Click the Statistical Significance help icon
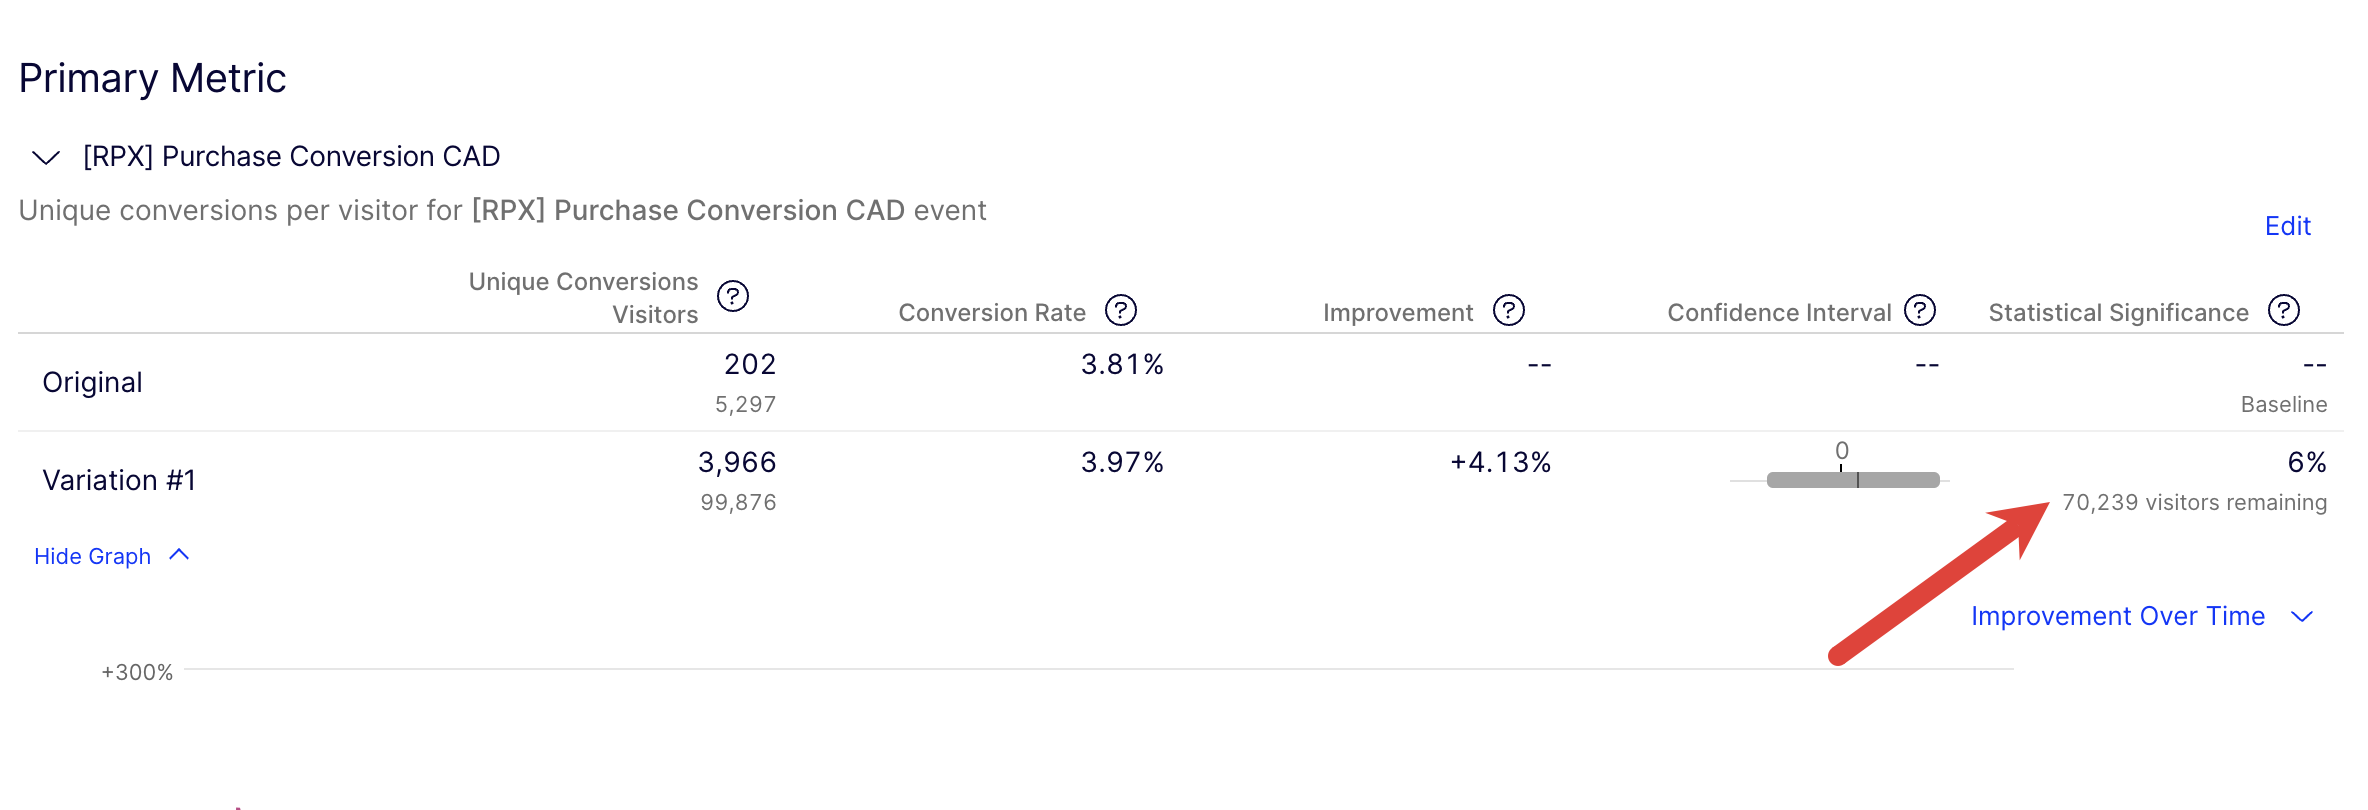Screen dimensions: 2368x810 pyautogui.click(x=2283, y=311)
